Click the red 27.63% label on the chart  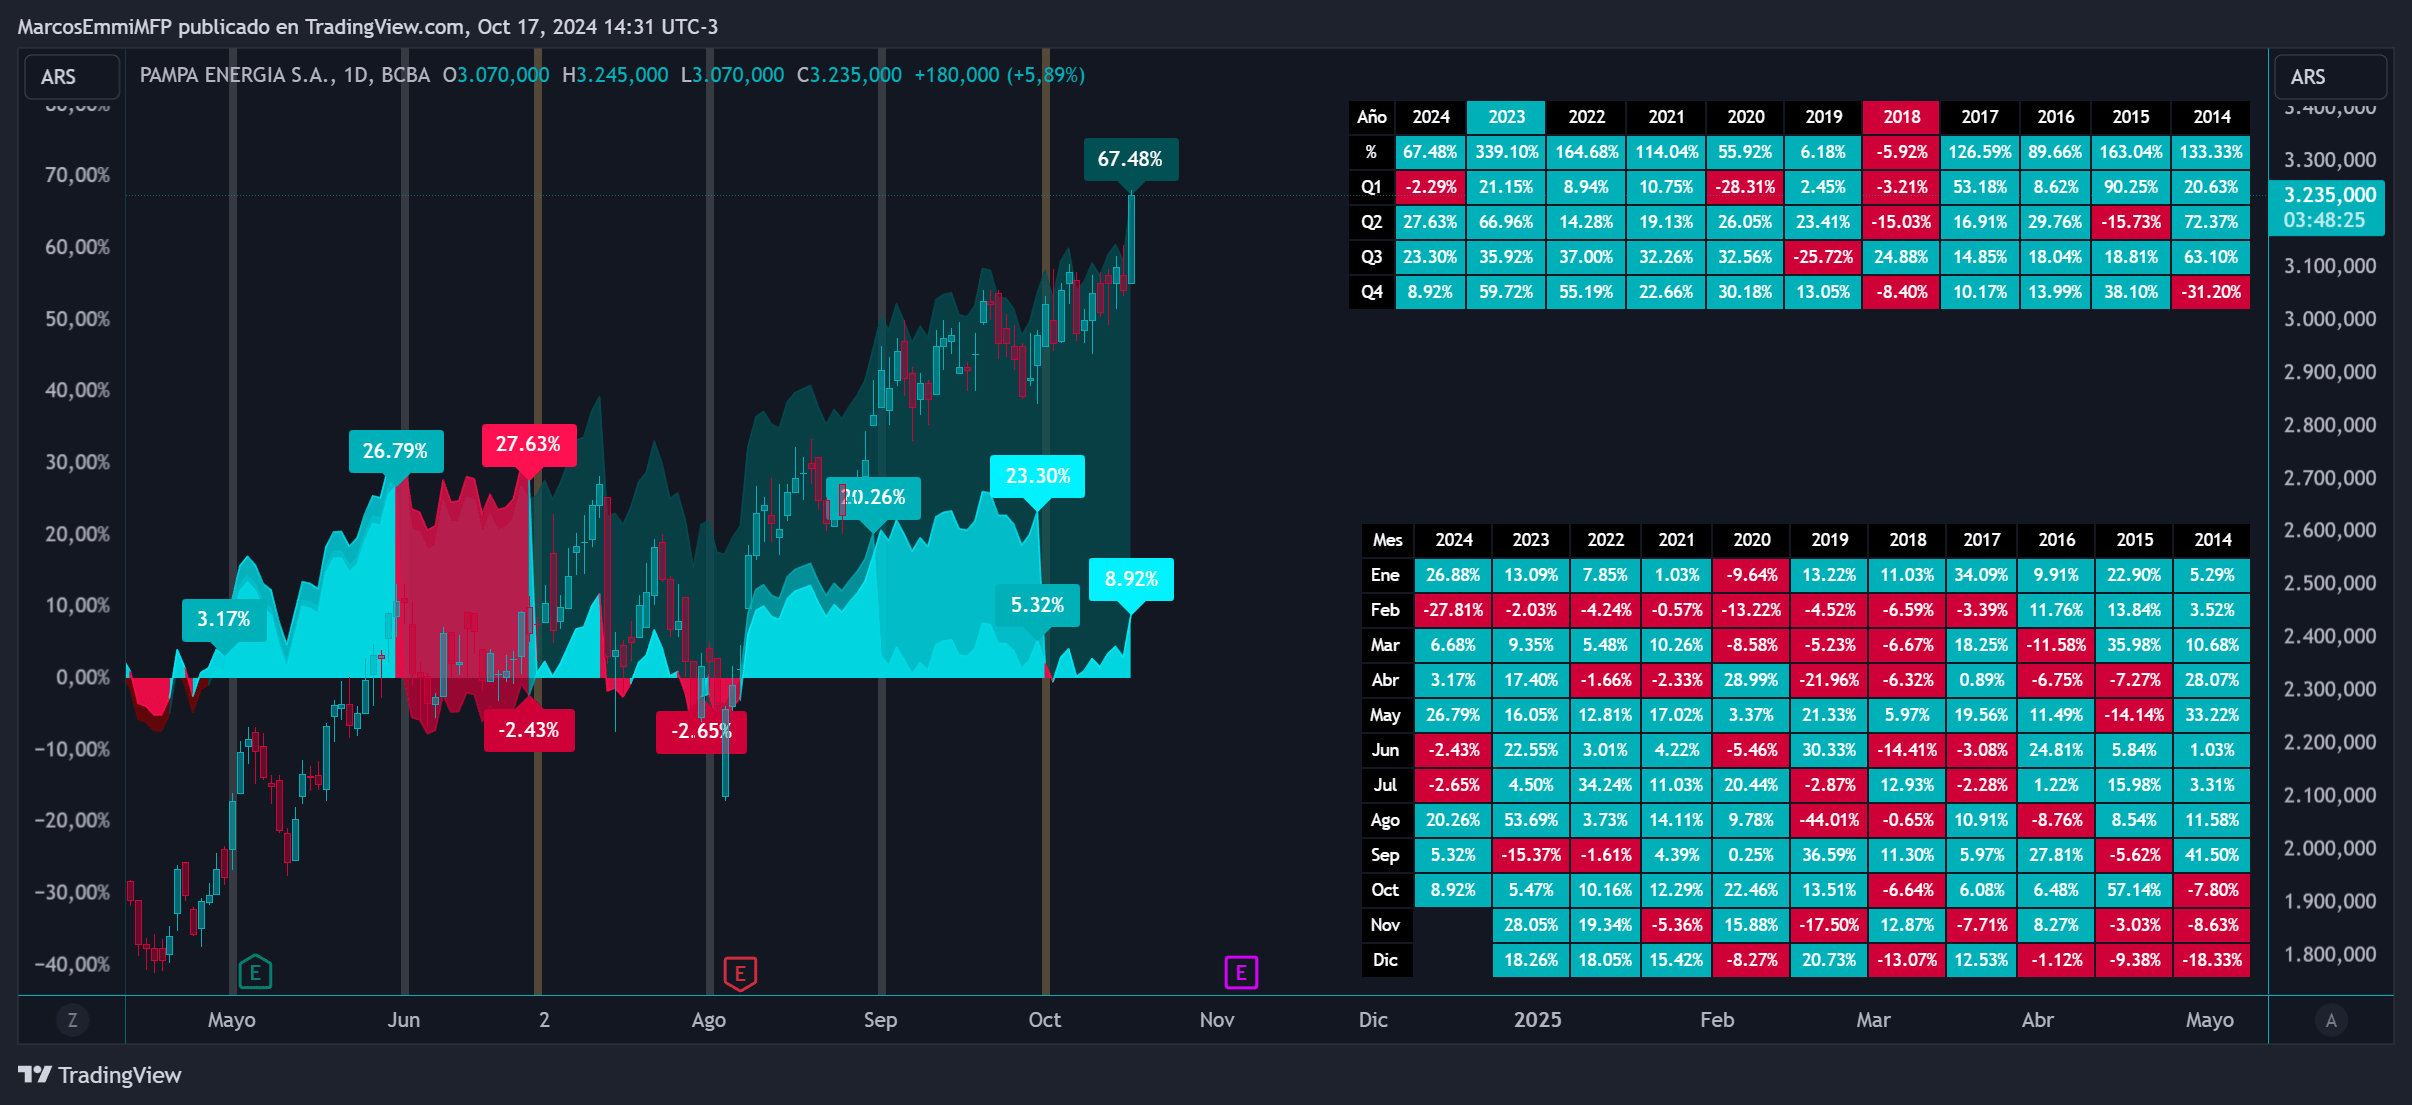pos(528,444)
